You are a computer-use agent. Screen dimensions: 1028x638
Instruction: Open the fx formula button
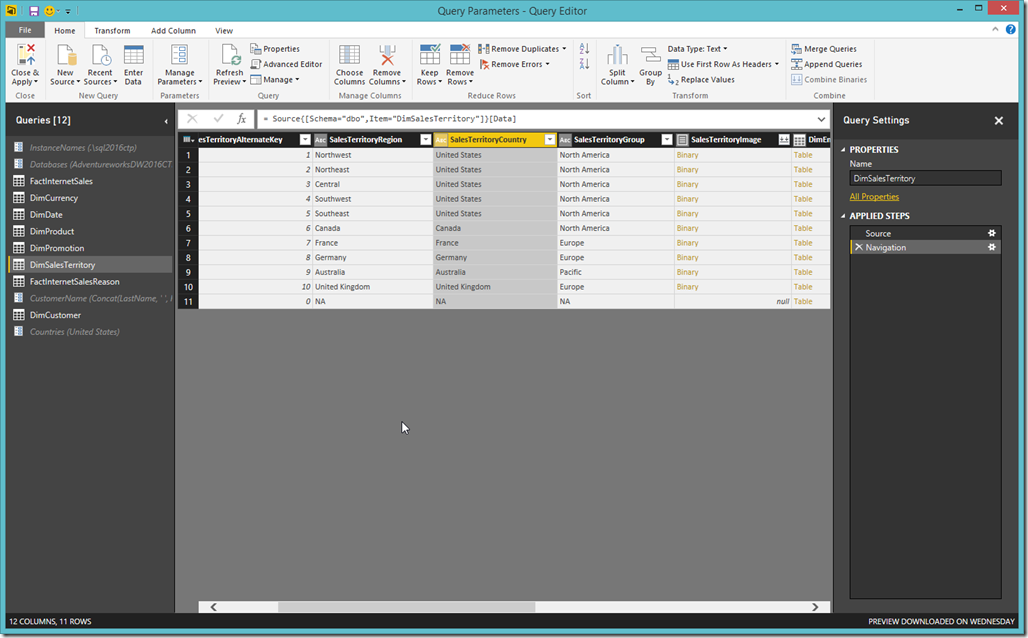(x=241, y=119)
